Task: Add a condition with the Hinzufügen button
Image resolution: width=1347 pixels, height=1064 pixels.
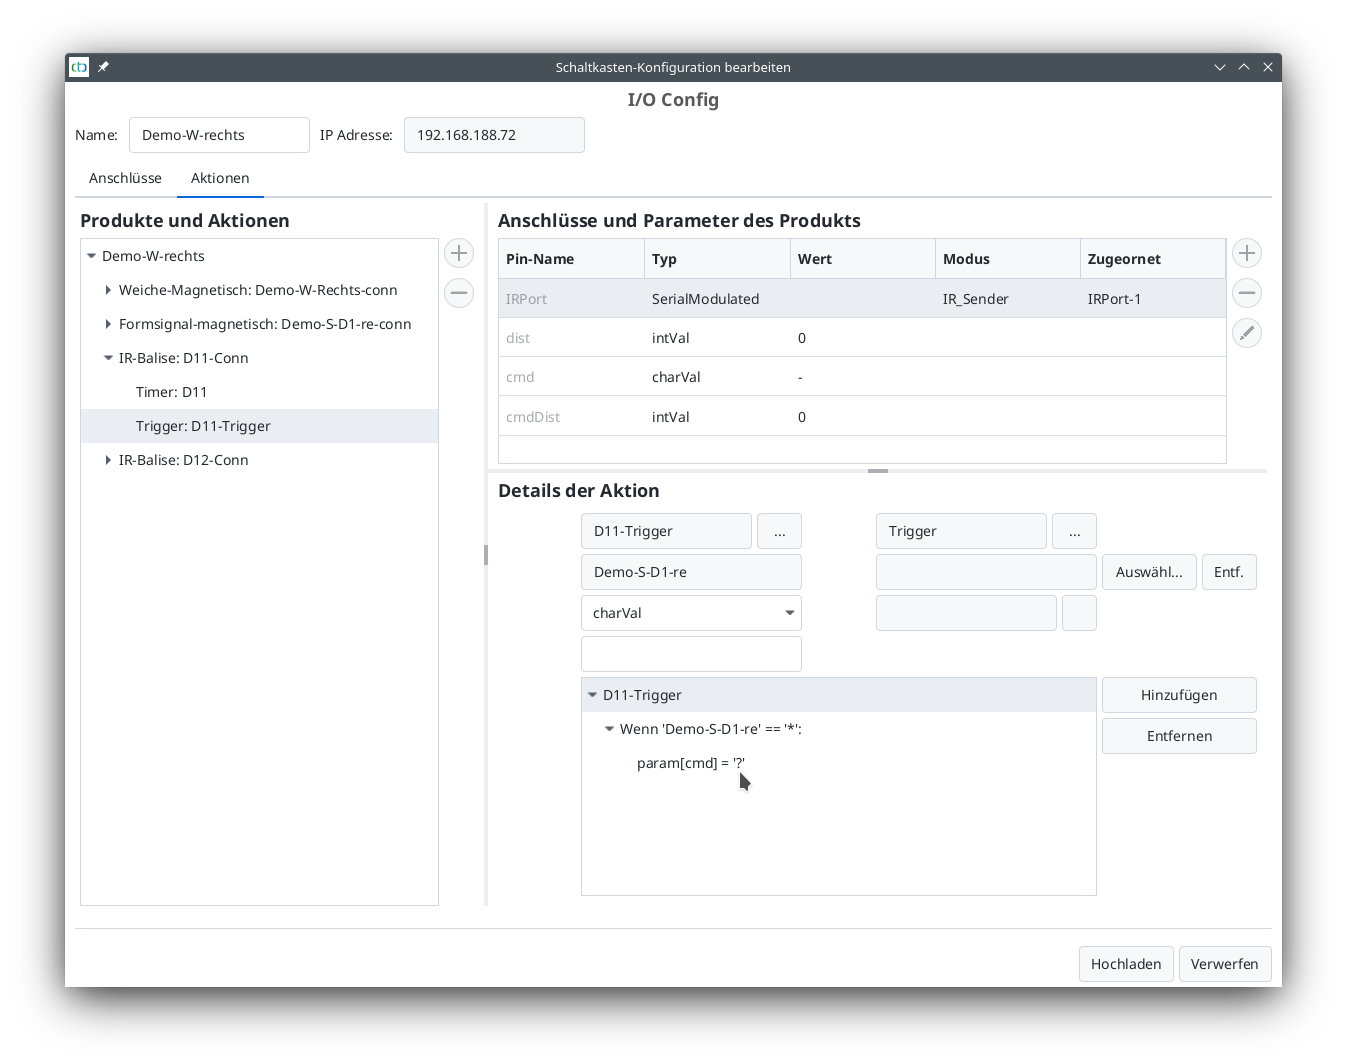Action: [x=1179, y=694]
